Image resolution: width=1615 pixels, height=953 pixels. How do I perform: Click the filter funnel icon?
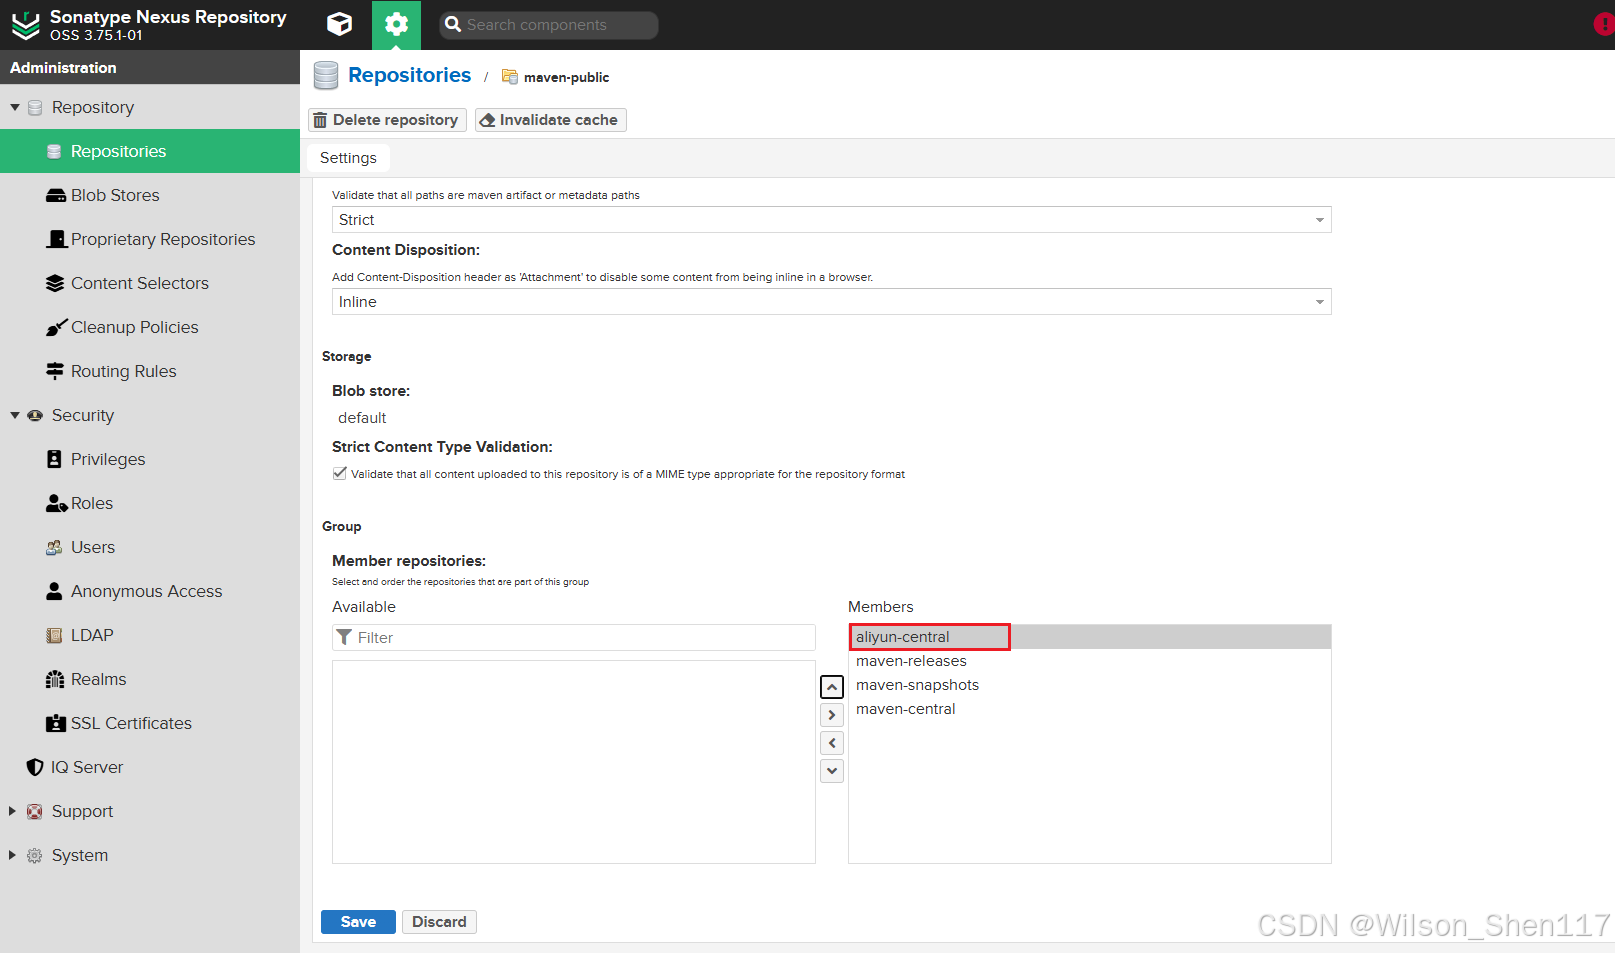(x=344, y=637)
